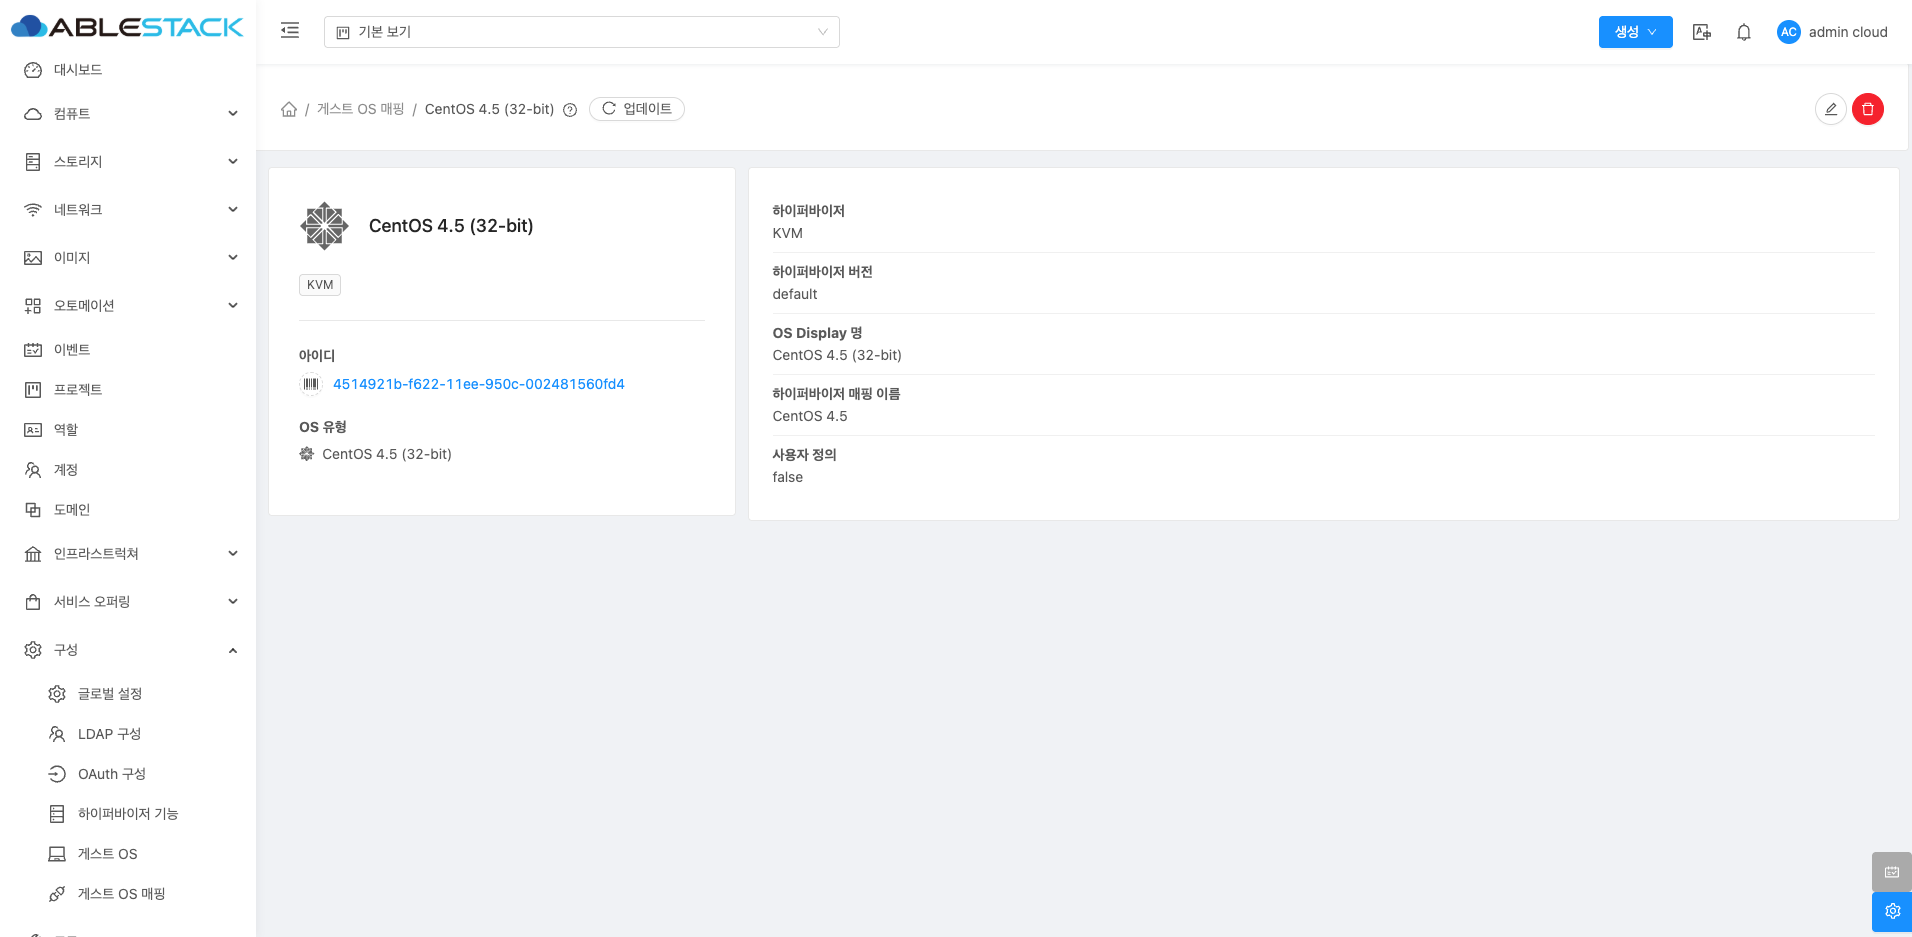Expand the 스토리지 menu chevron
The height and width of the screenshot is (937, 1912).
click(233, 162)
